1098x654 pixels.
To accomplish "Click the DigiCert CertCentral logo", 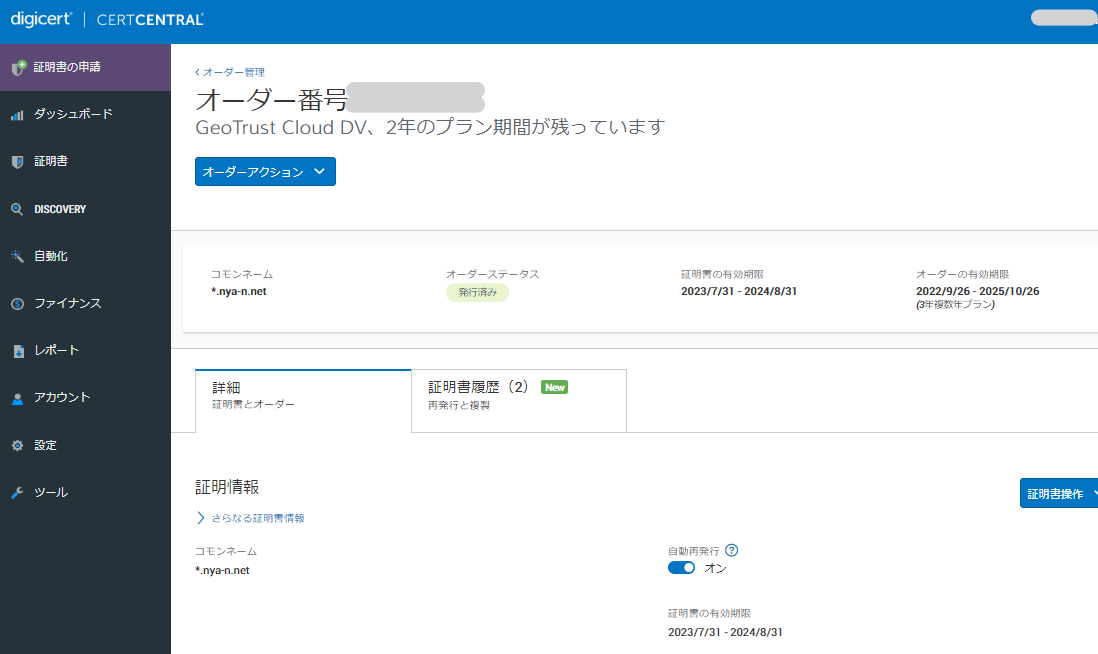I will coord(107,20).
